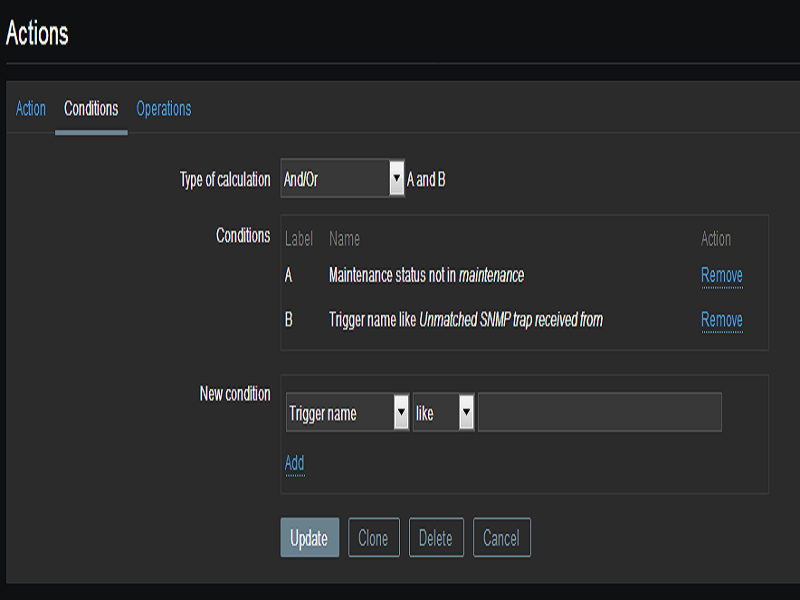Click the Actions page heading

(37, 33)
